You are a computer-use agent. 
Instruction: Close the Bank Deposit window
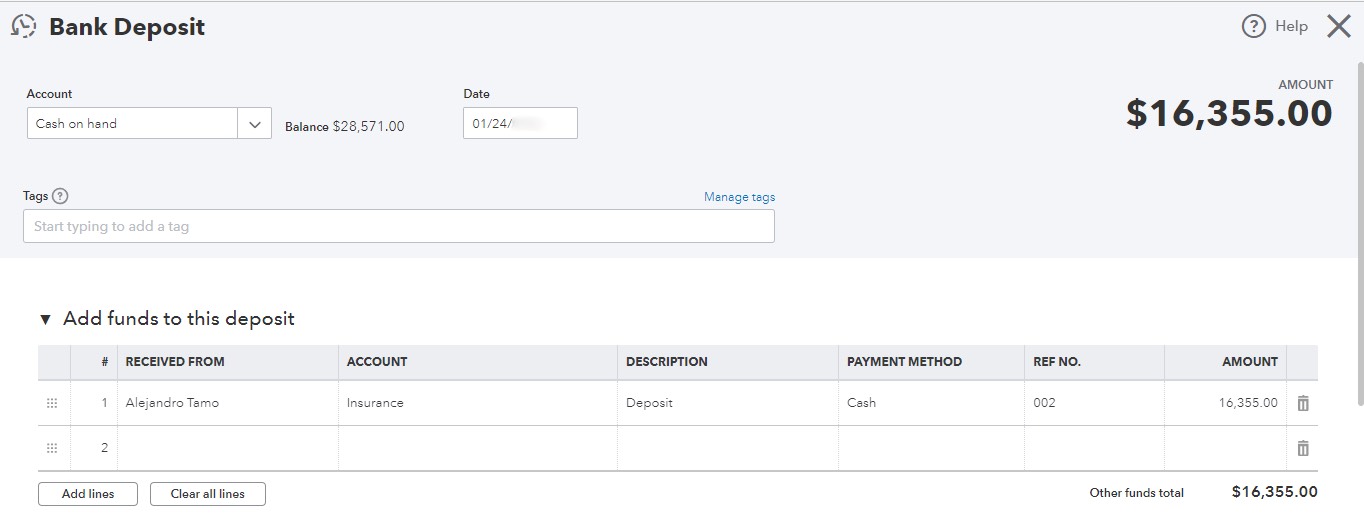point(1339,27)
